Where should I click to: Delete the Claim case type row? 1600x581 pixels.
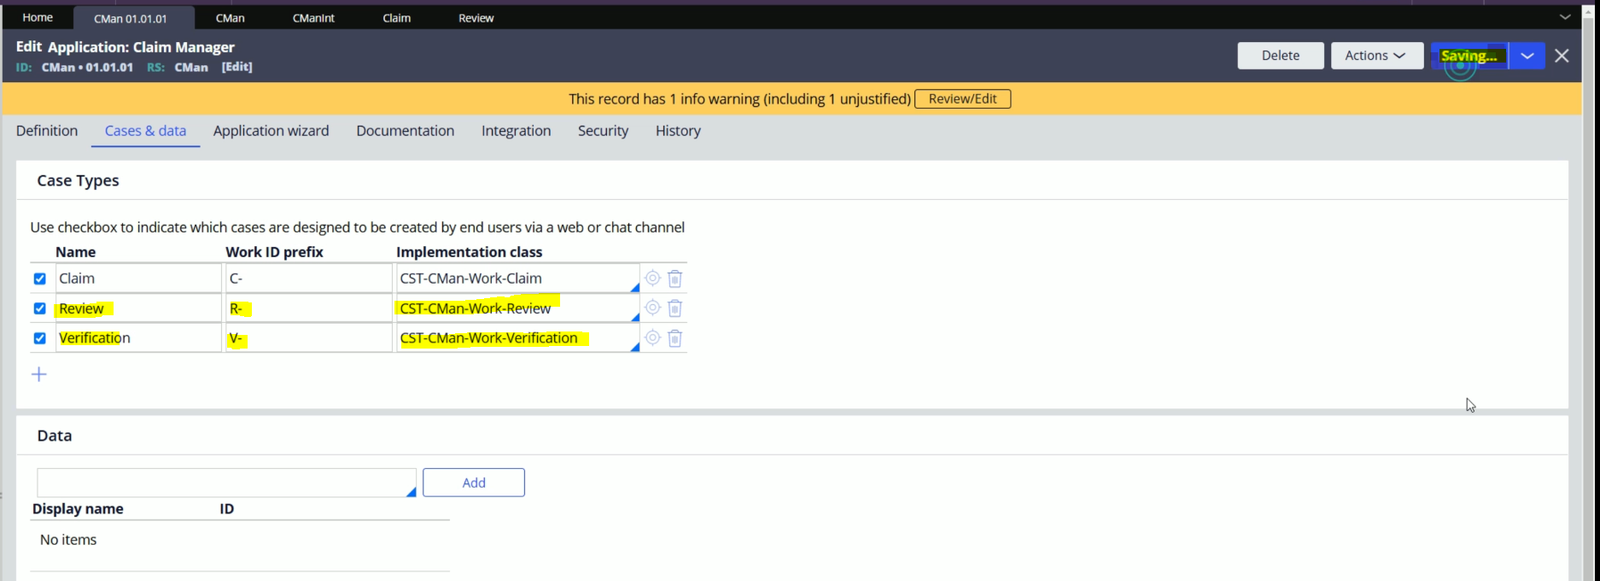tap(675, 279)
